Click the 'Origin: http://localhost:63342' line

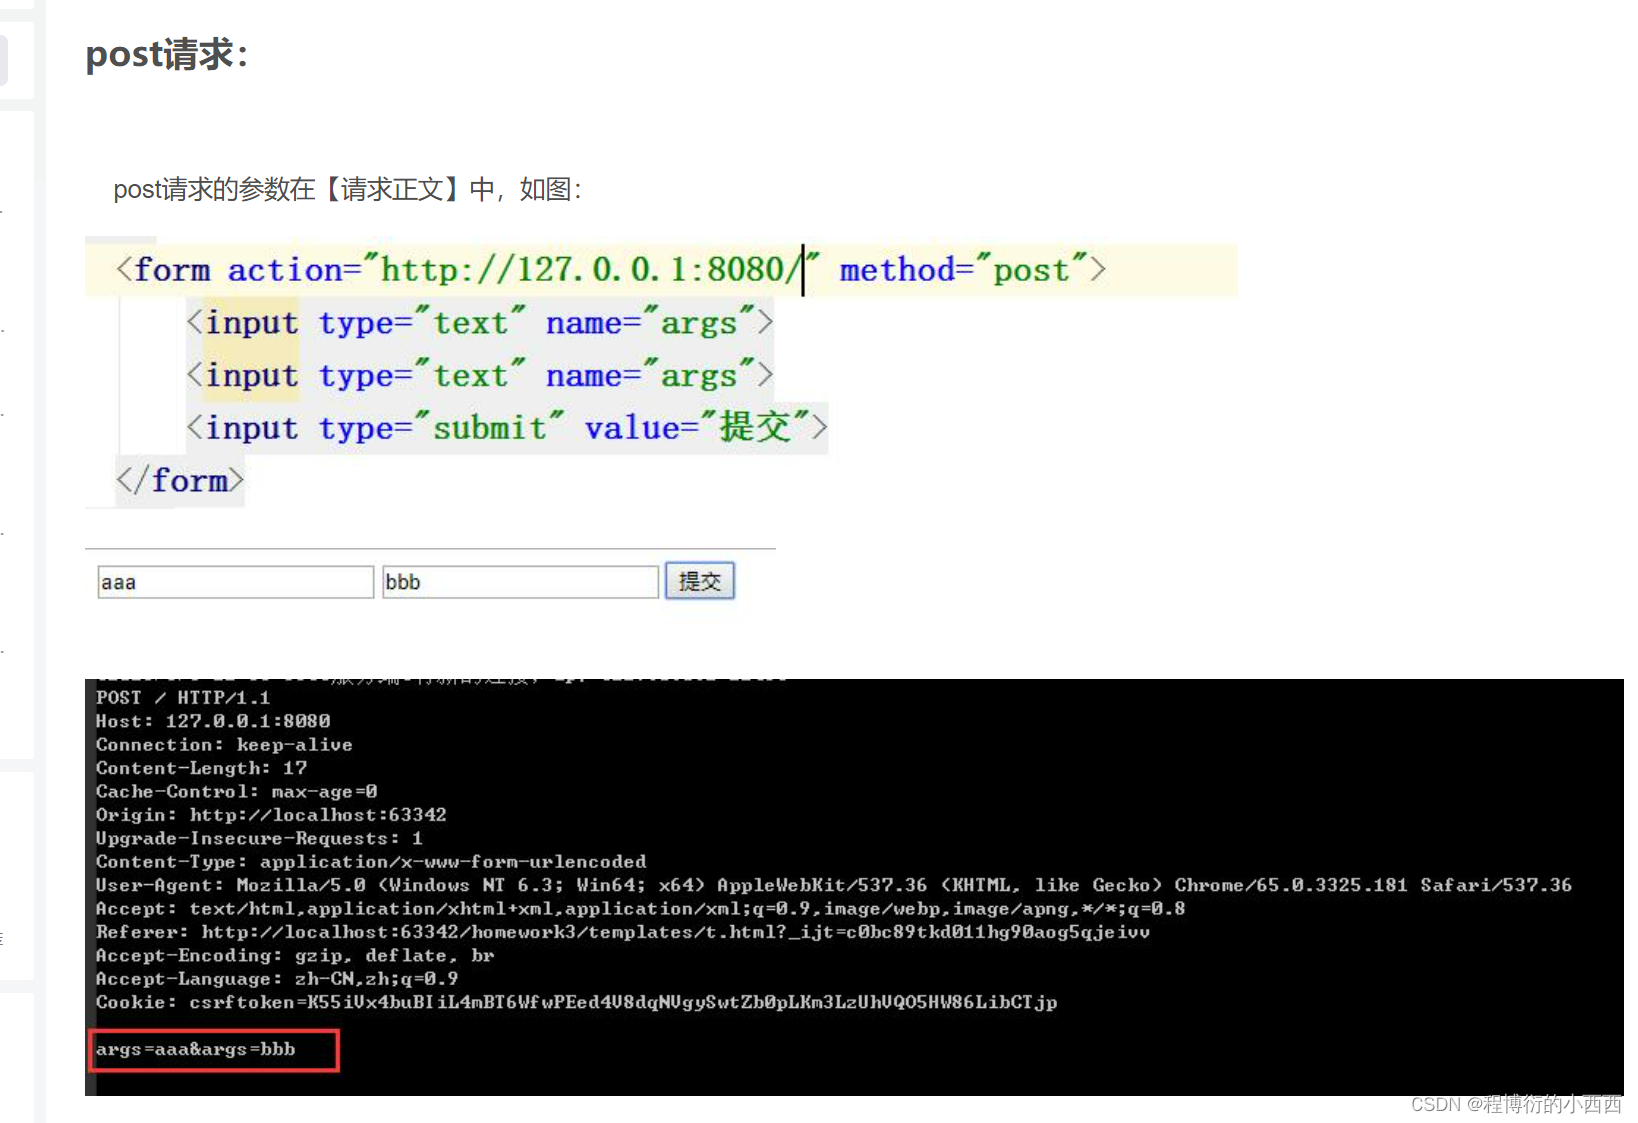tap(271, 815)
